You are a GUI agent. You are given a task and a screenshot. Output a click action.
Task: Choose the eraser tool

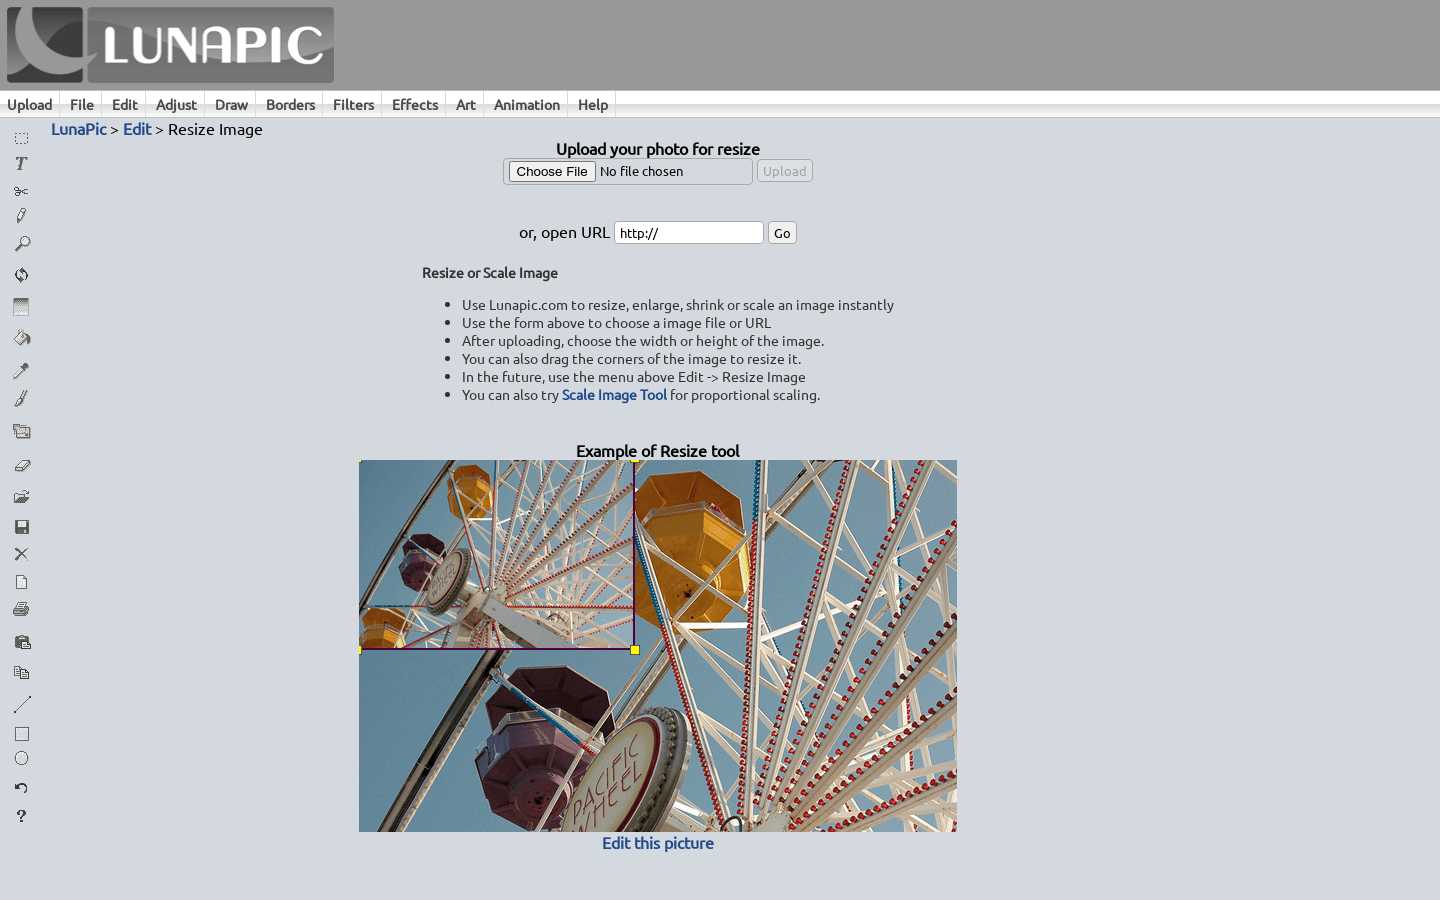coord(21,464)
